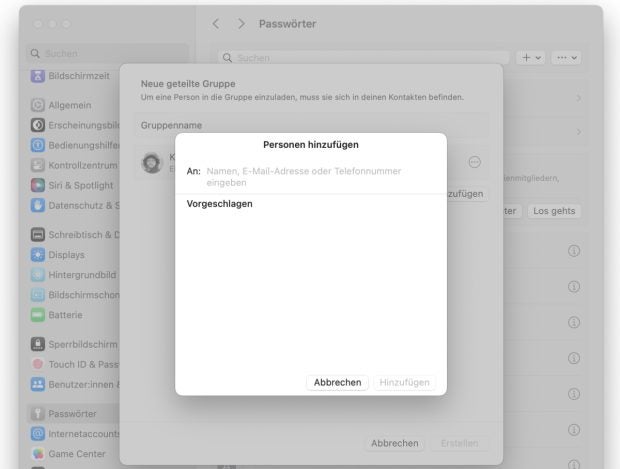Click Abbrechen in Personen hinzufügen dialog
620x469 pixels.
337,383
